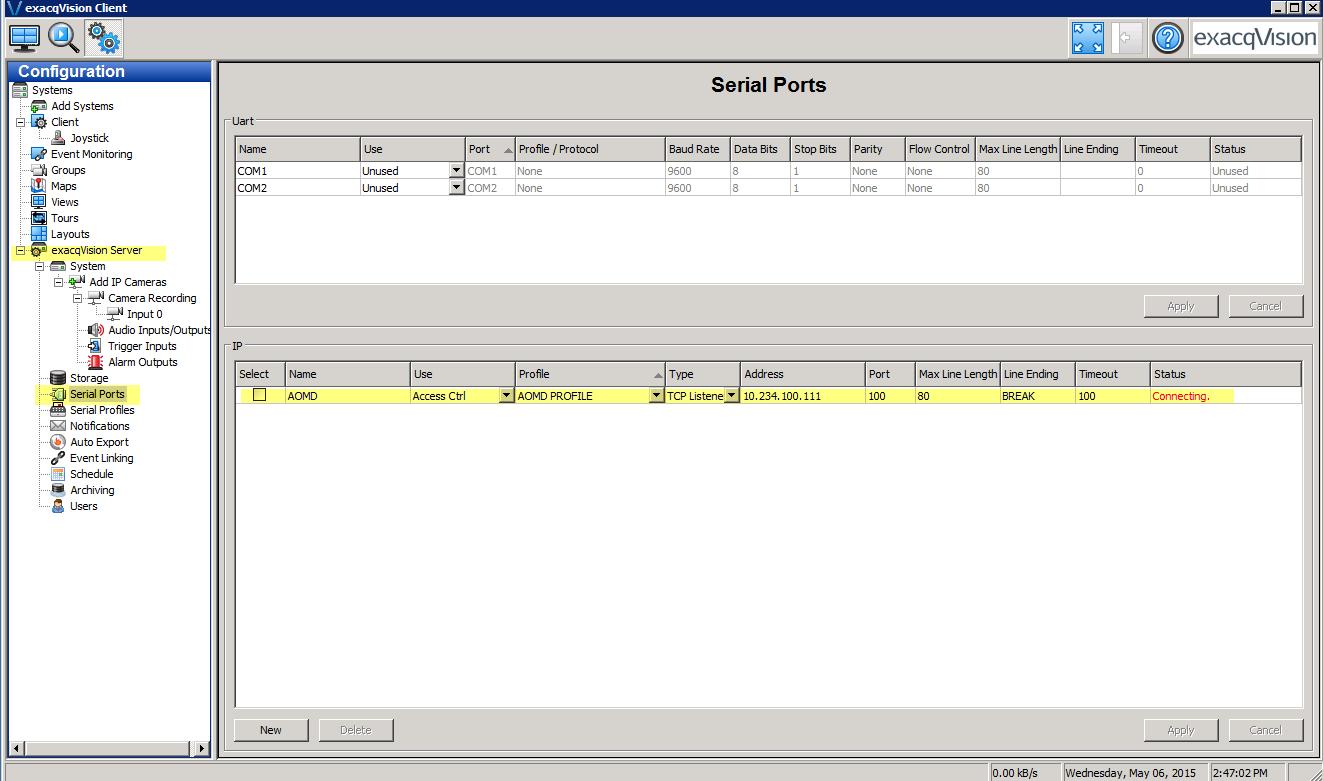The height and width of the screenshot is (781, 1324).
Task: Click the Groups icon
Action: [39, 170]
